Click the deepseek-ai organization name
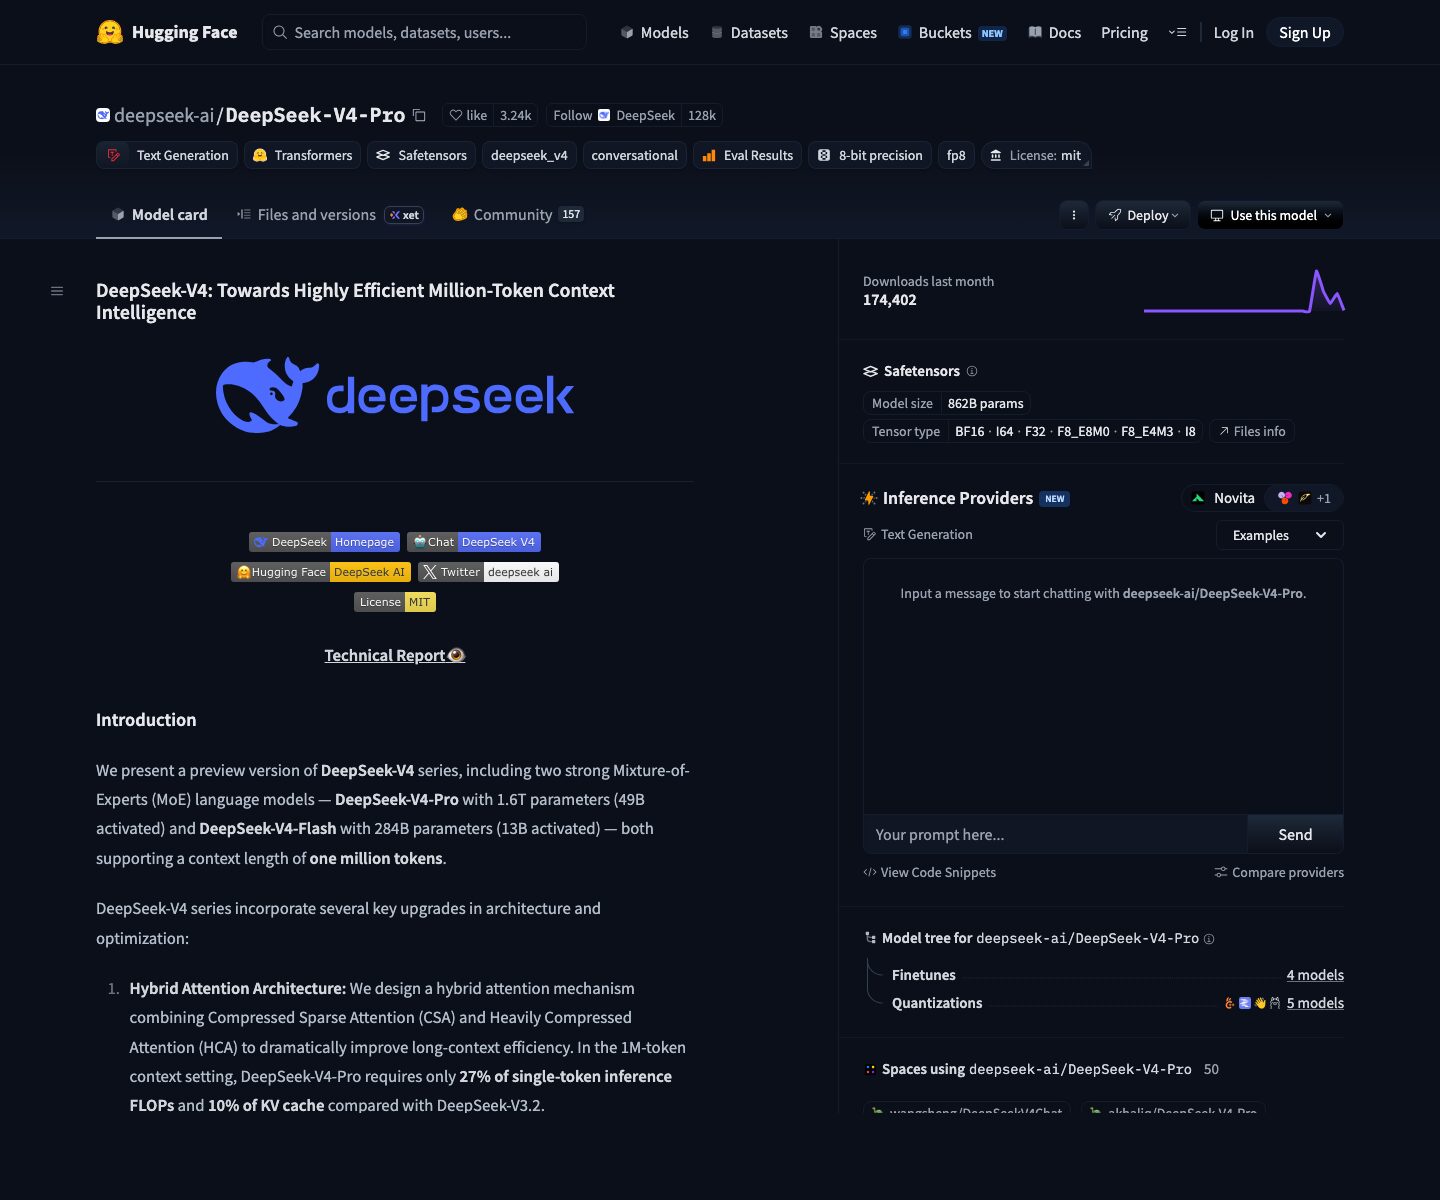The height and width of the screenshot is (1200, 1440). (164, 115)
